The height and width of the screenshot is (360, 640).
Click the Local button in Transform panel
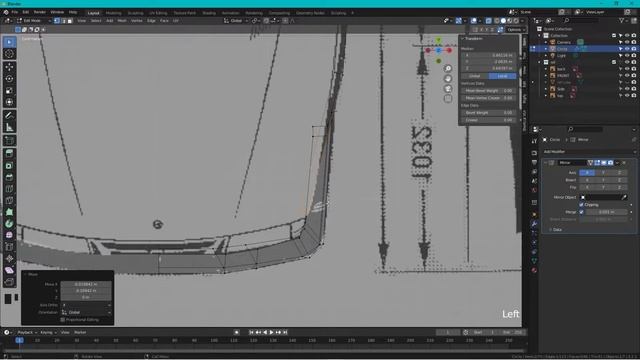coord(502,76)
